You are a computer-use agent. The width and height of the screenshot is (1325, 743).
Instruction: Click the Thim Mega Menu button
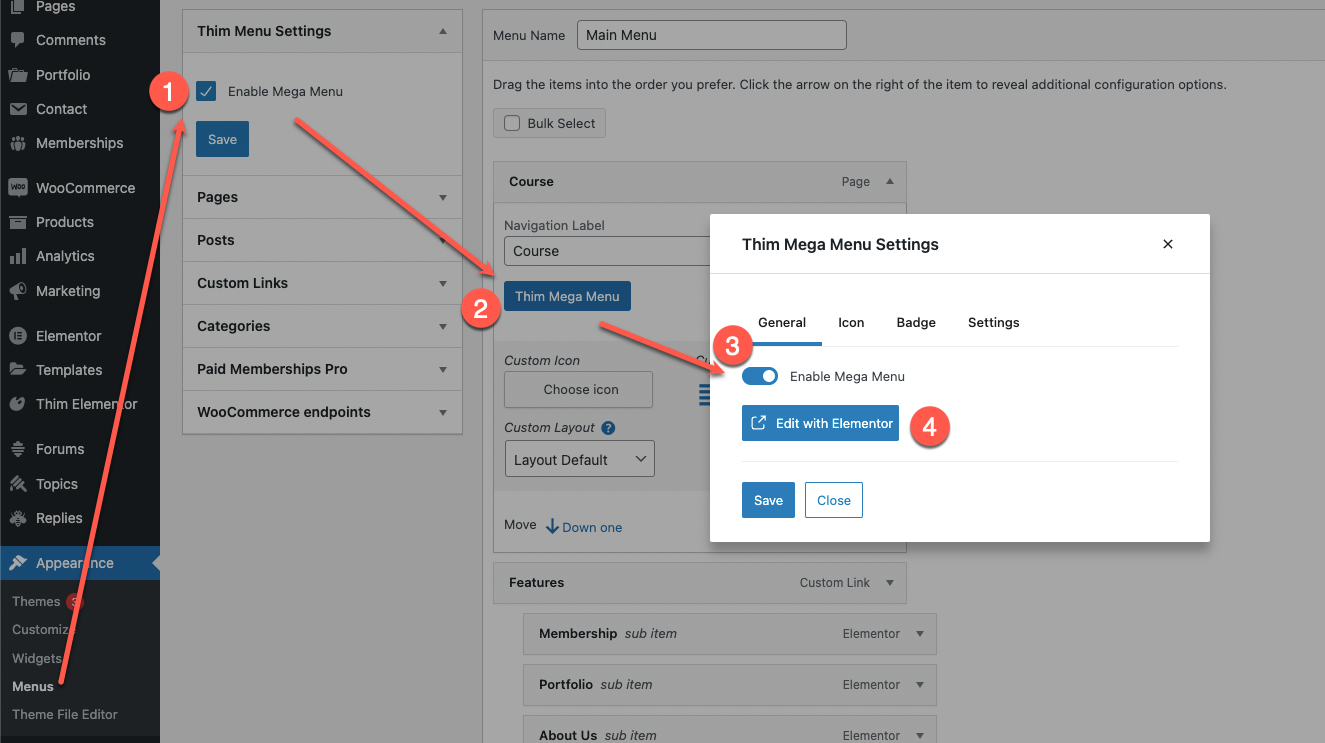click(x=567, y=296)
